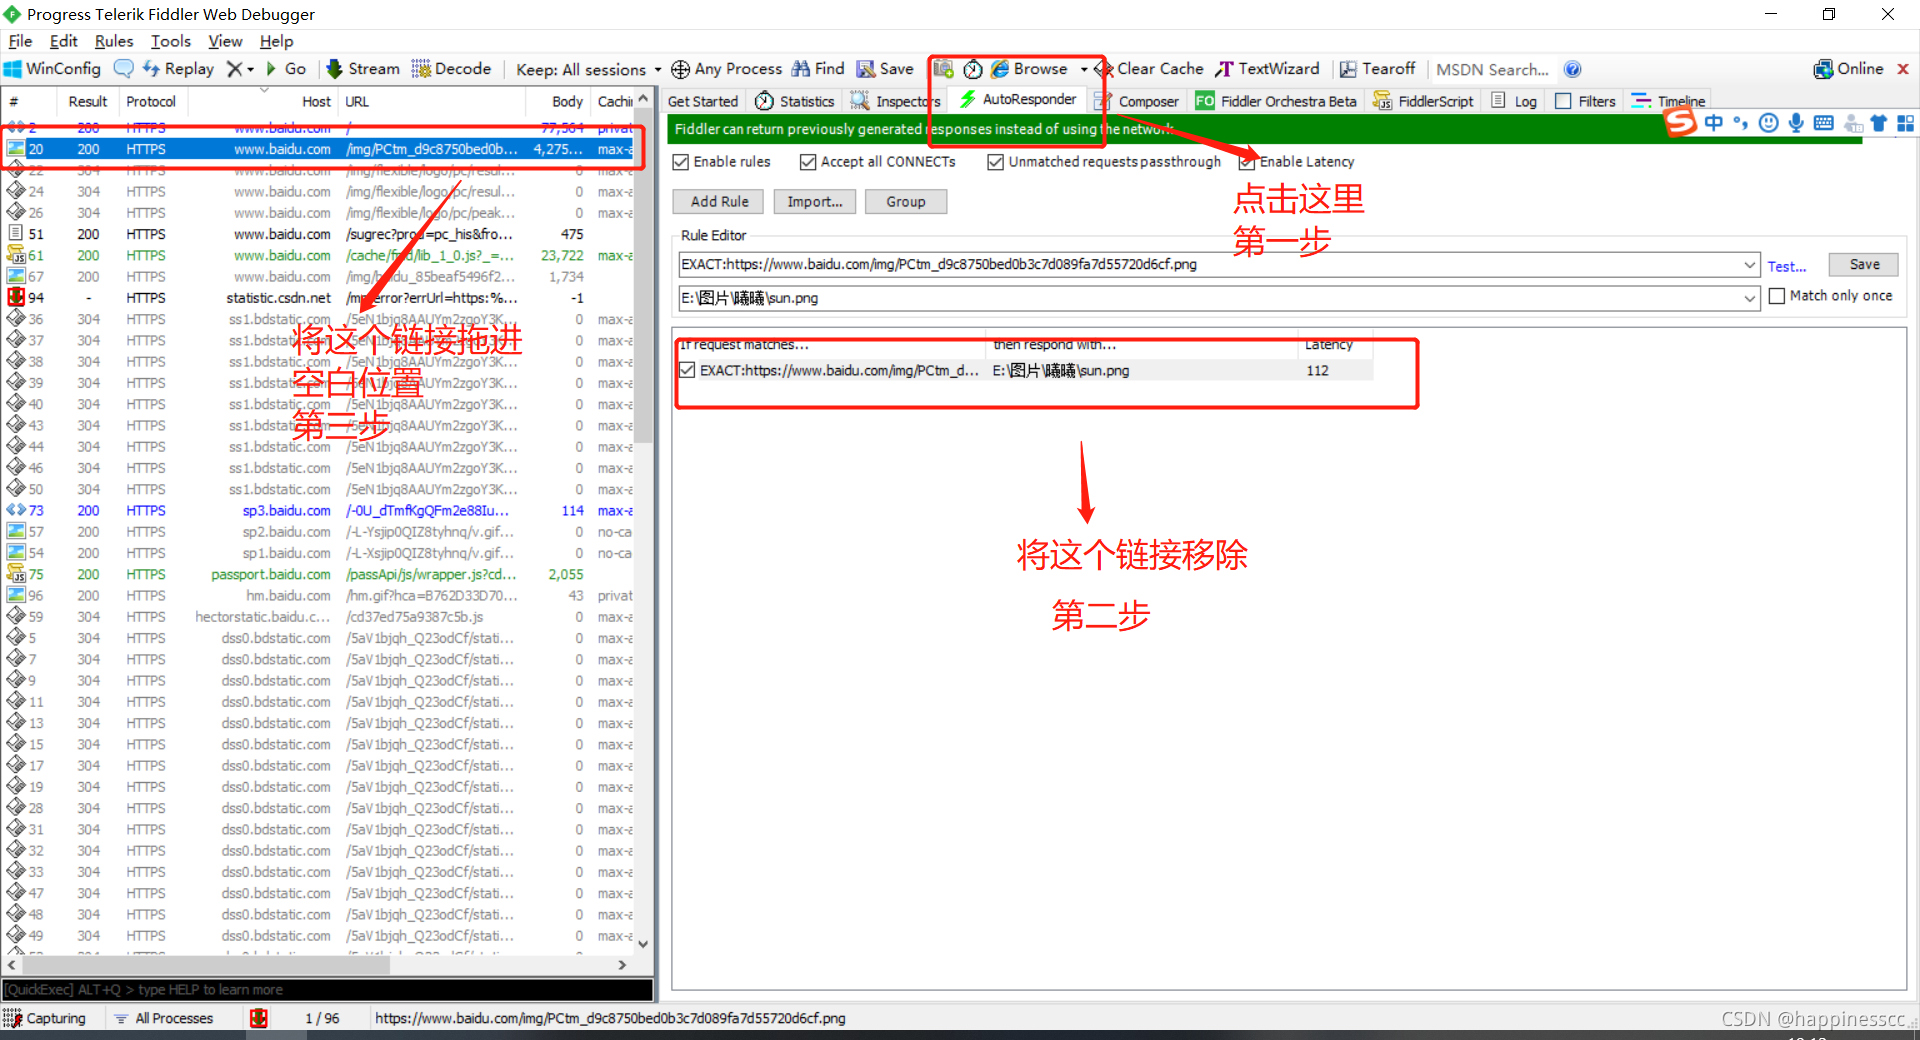
Task: Open the Tools menu
Action: [170, 41]
